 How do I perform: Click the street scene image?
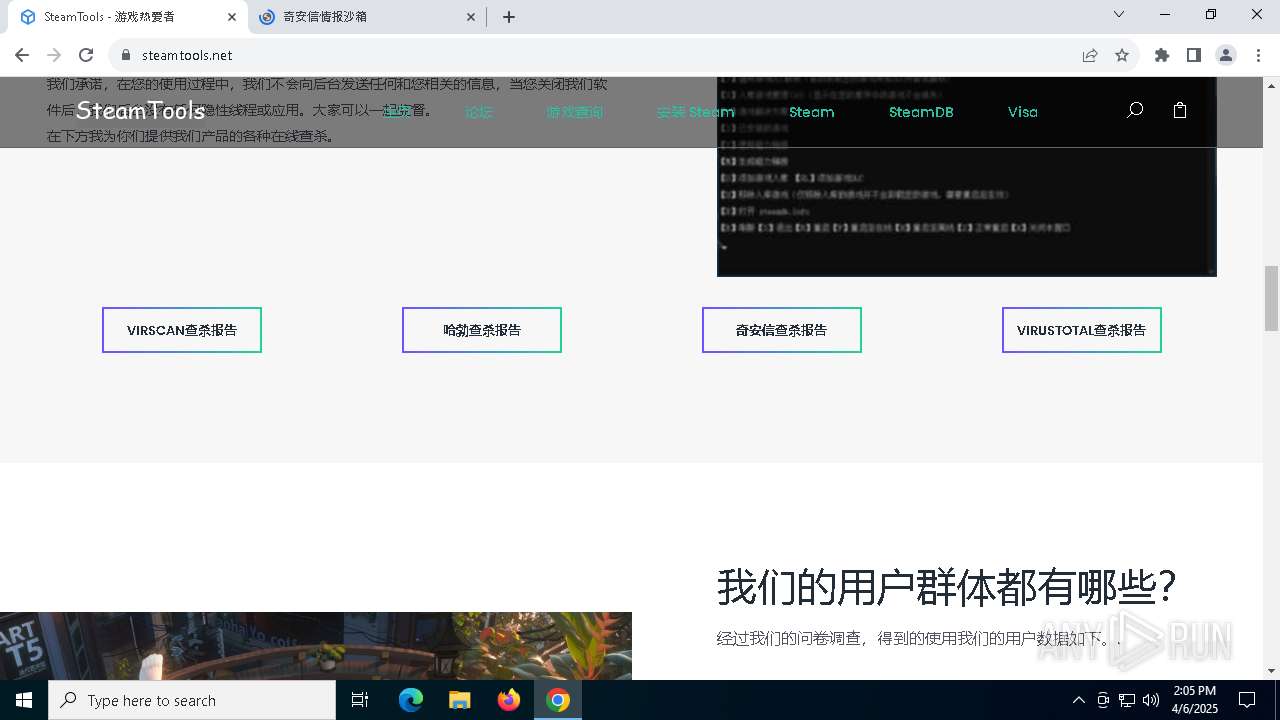click(316, 646)
